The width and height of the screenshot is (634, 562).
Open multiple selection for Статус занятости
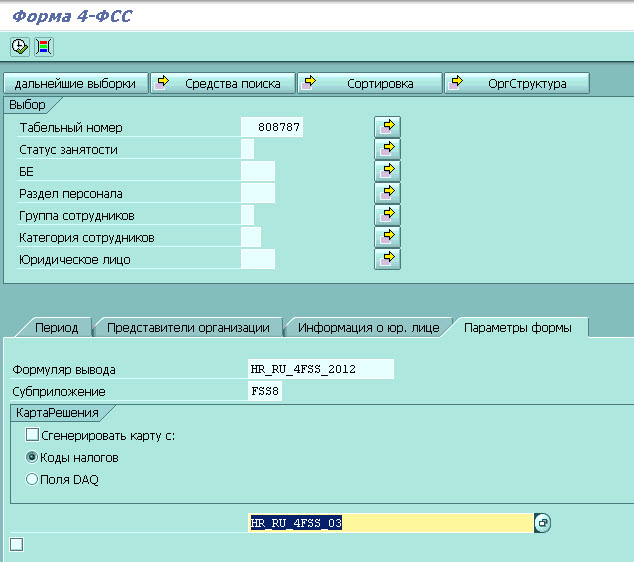tap(387, 149)
